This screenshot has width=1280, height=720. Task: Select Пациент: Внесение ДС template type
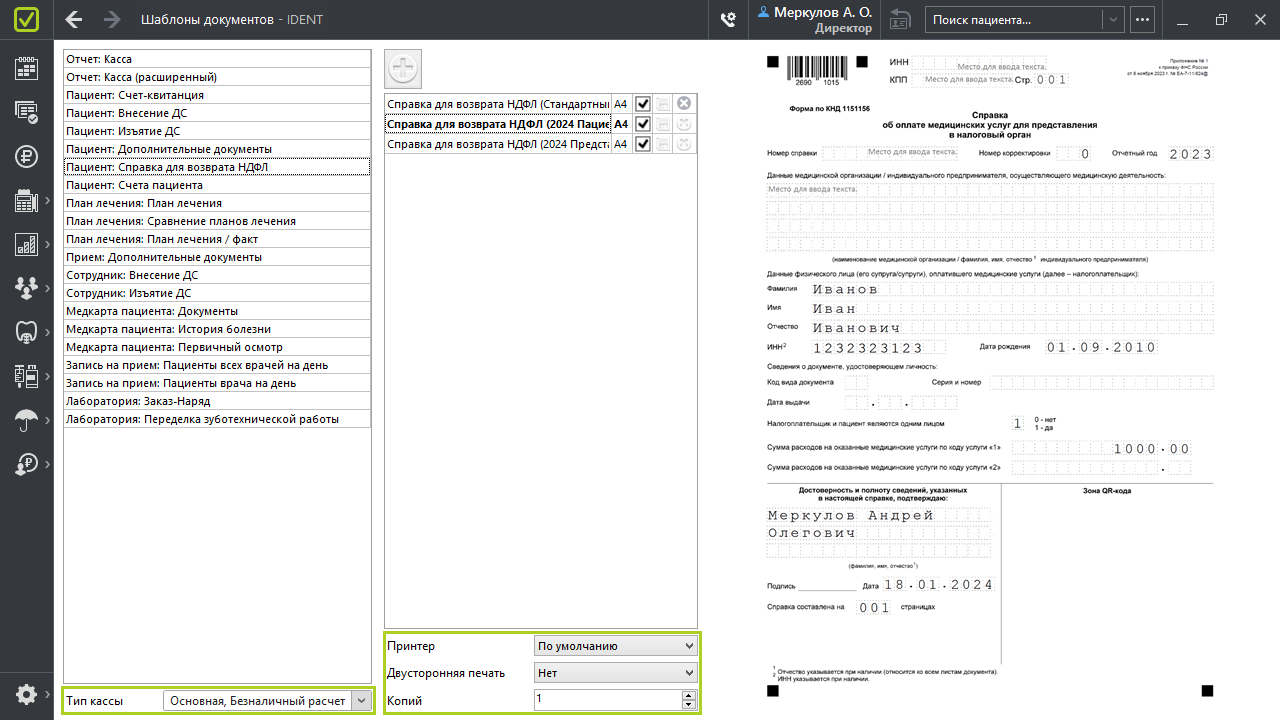[x=217, y=113]
